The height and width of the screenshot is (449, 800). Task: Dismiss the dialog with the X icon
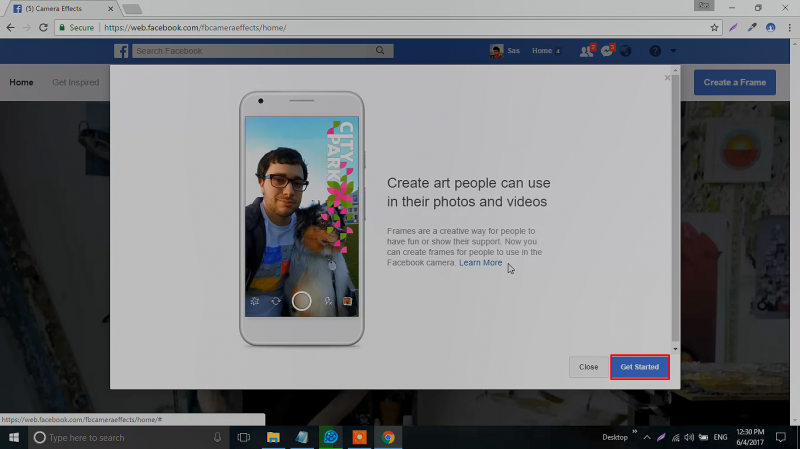point(668,78)
